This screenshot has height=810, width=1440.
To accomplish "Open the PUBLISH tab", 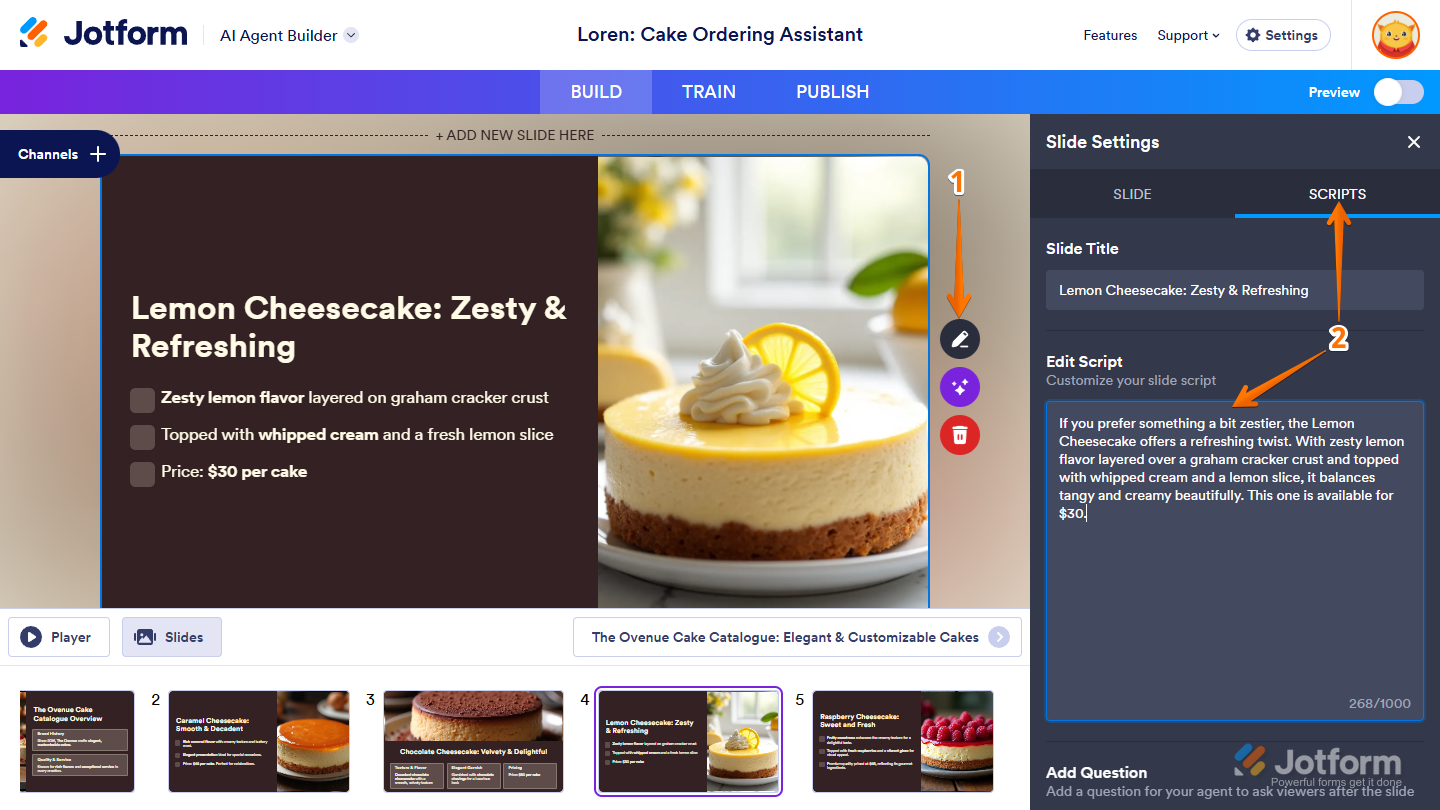I will tap(832, 92).
